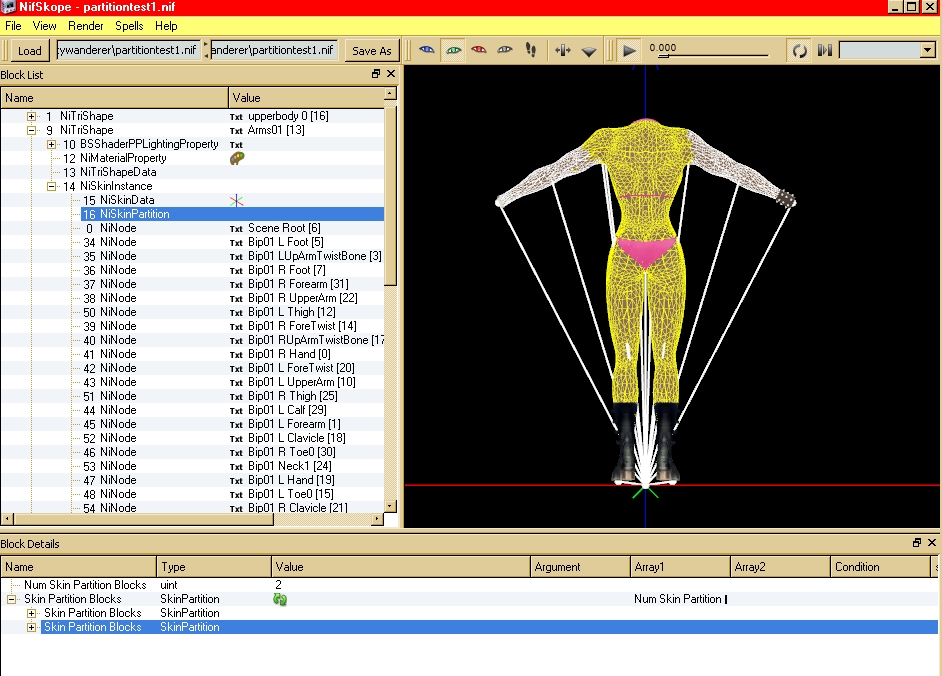Open the Spells menu
The height and width of the screenshot is (676, 942).
point(129,26)
